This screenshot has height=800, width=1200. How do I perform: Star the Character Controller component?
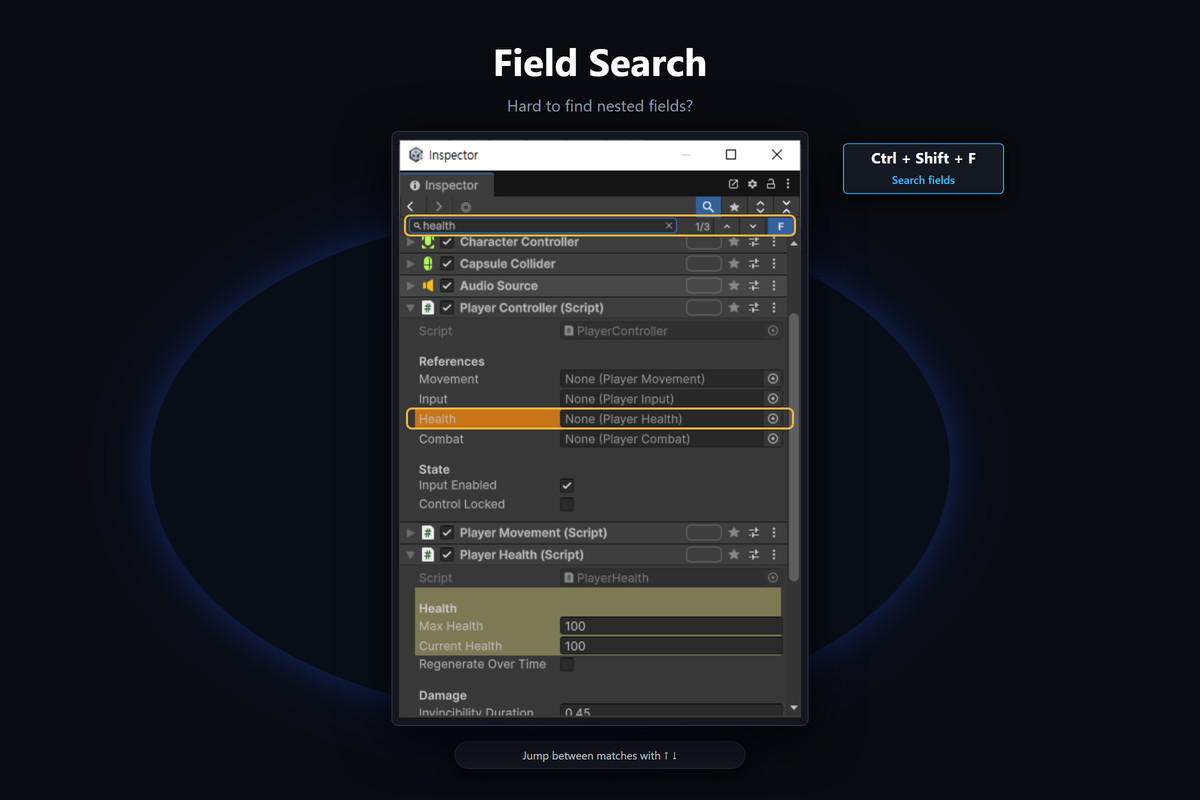[734, 242]
